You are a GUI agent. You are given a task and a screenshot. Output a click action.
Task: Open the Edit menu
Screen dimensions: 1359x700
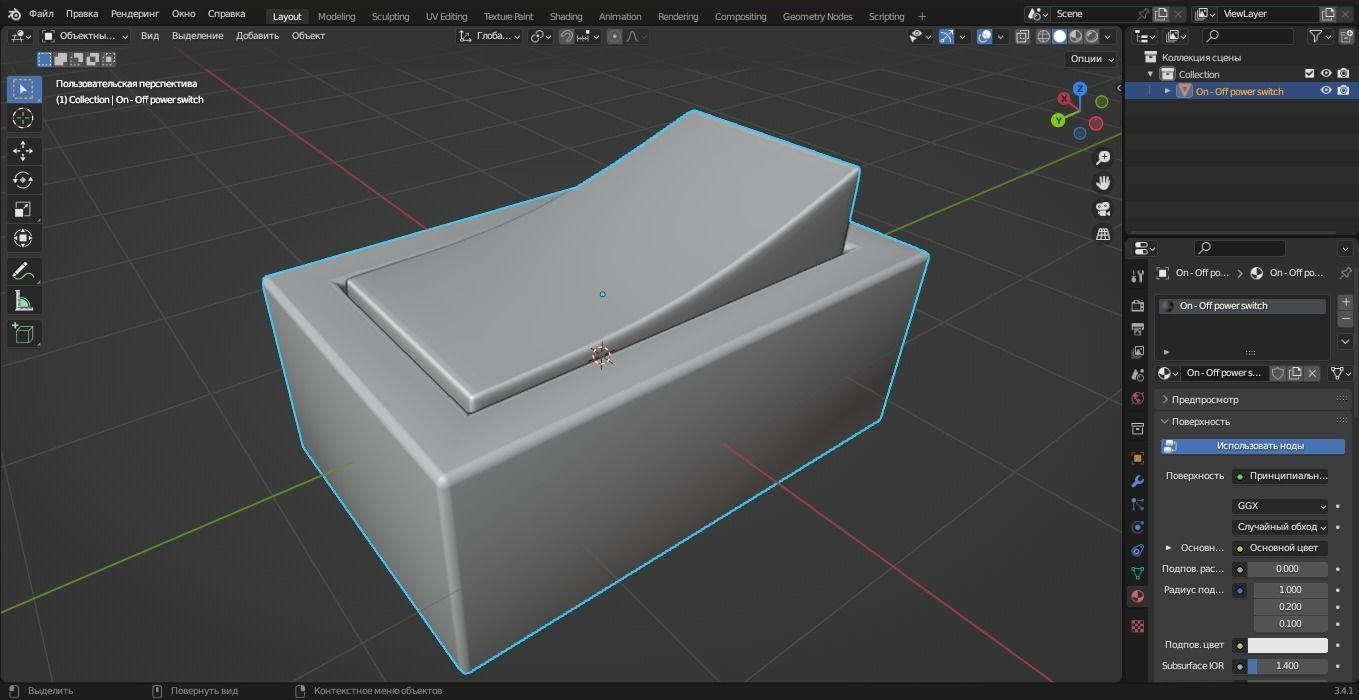(82, 14)
